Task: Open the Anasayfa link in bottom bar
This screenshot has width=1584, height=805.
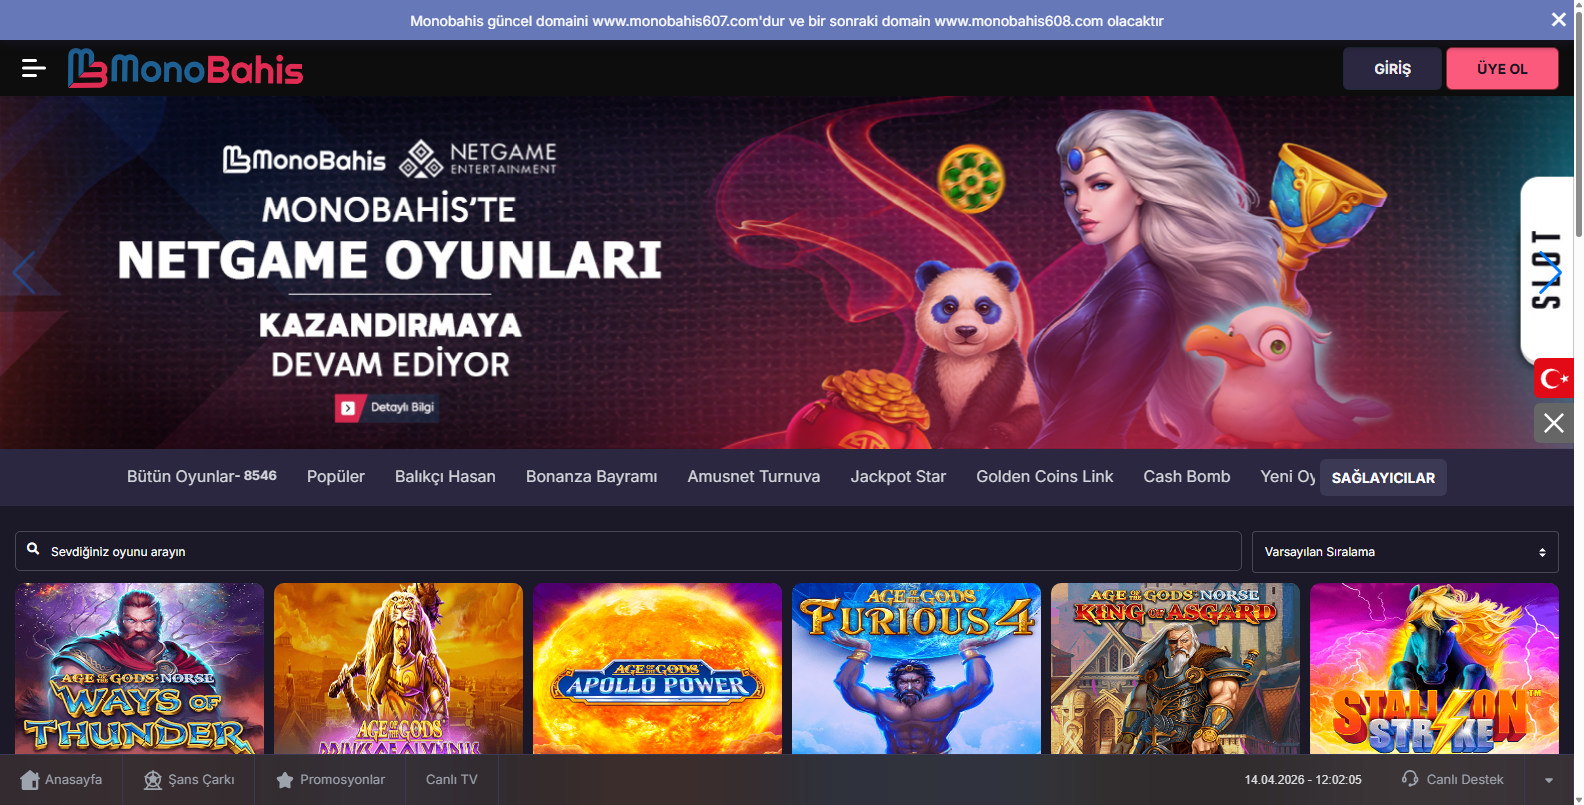Action: pyautogui.click(x=61, y=780)
